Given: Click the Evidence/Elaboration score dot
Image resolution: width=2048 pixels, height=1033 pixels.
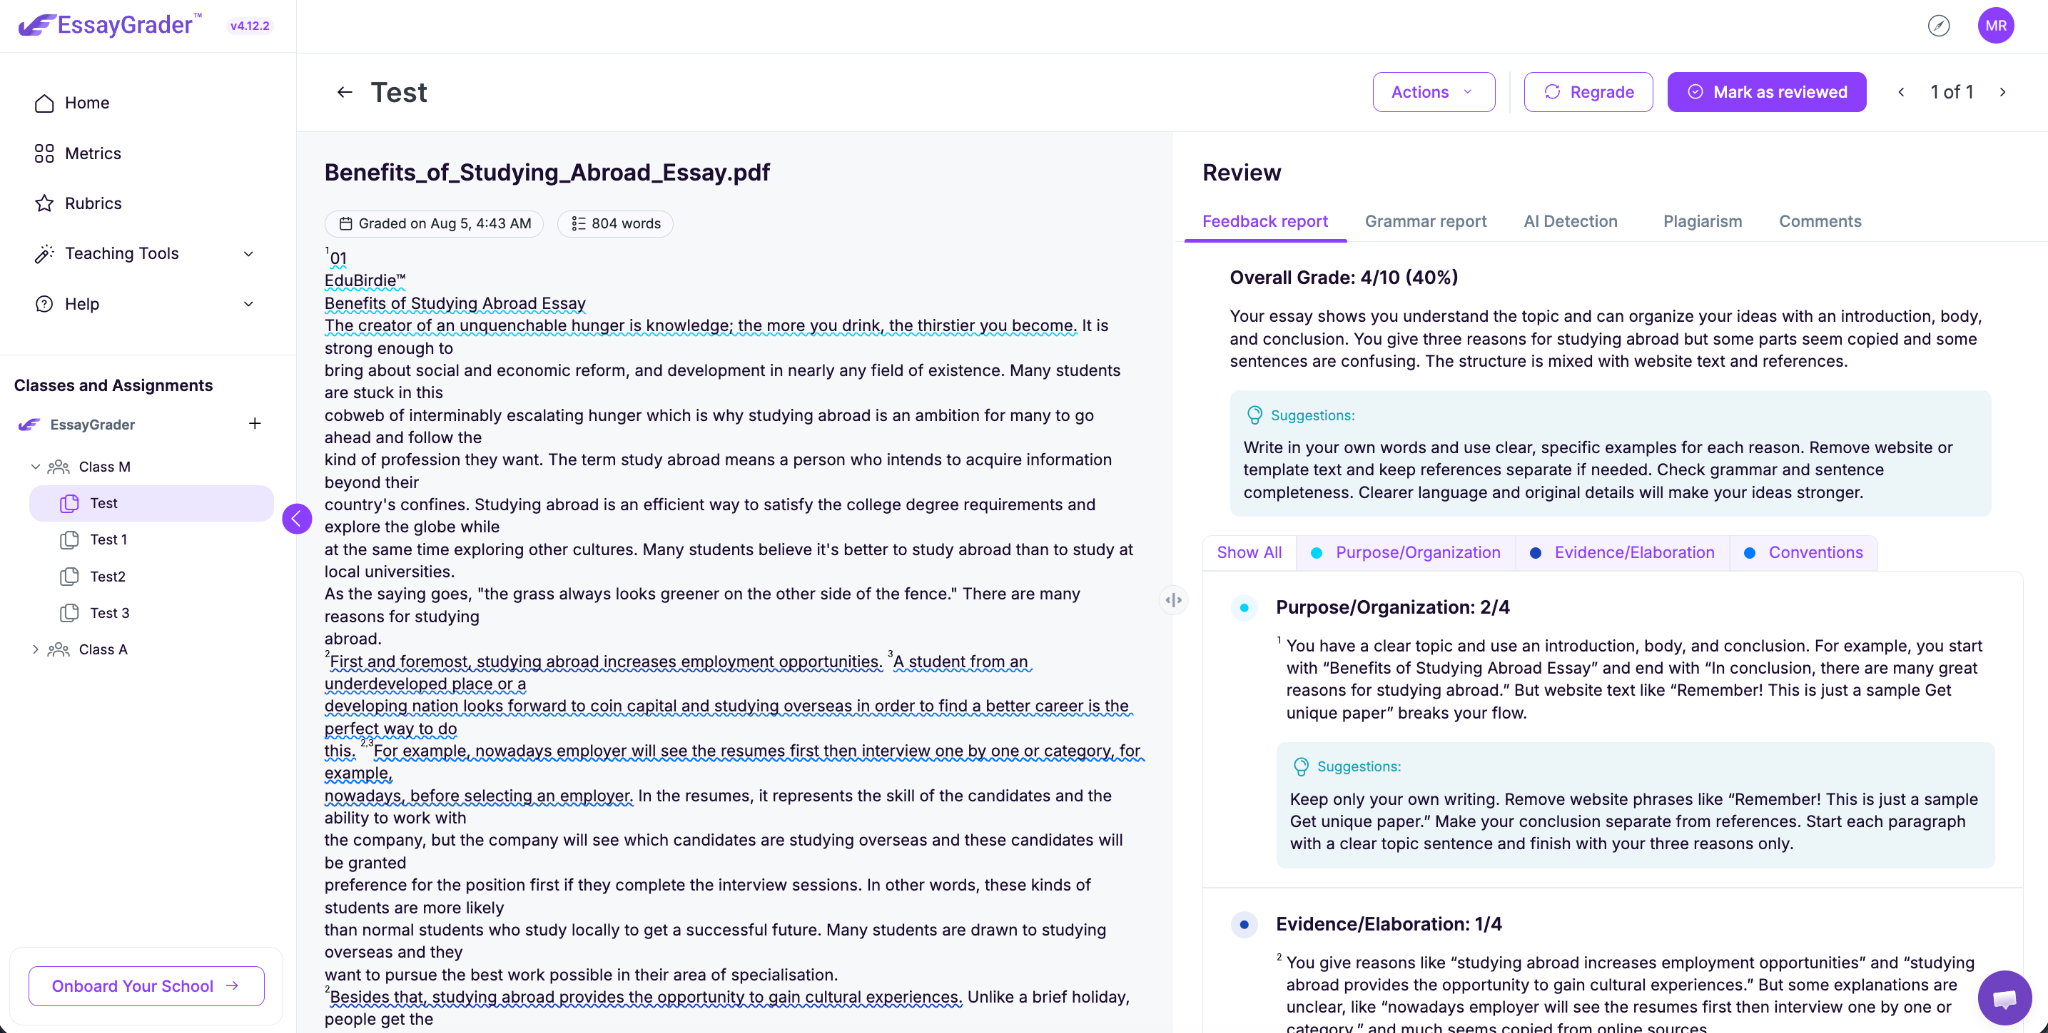Looking at the screenshot, I should click(x=1244, y=924).
